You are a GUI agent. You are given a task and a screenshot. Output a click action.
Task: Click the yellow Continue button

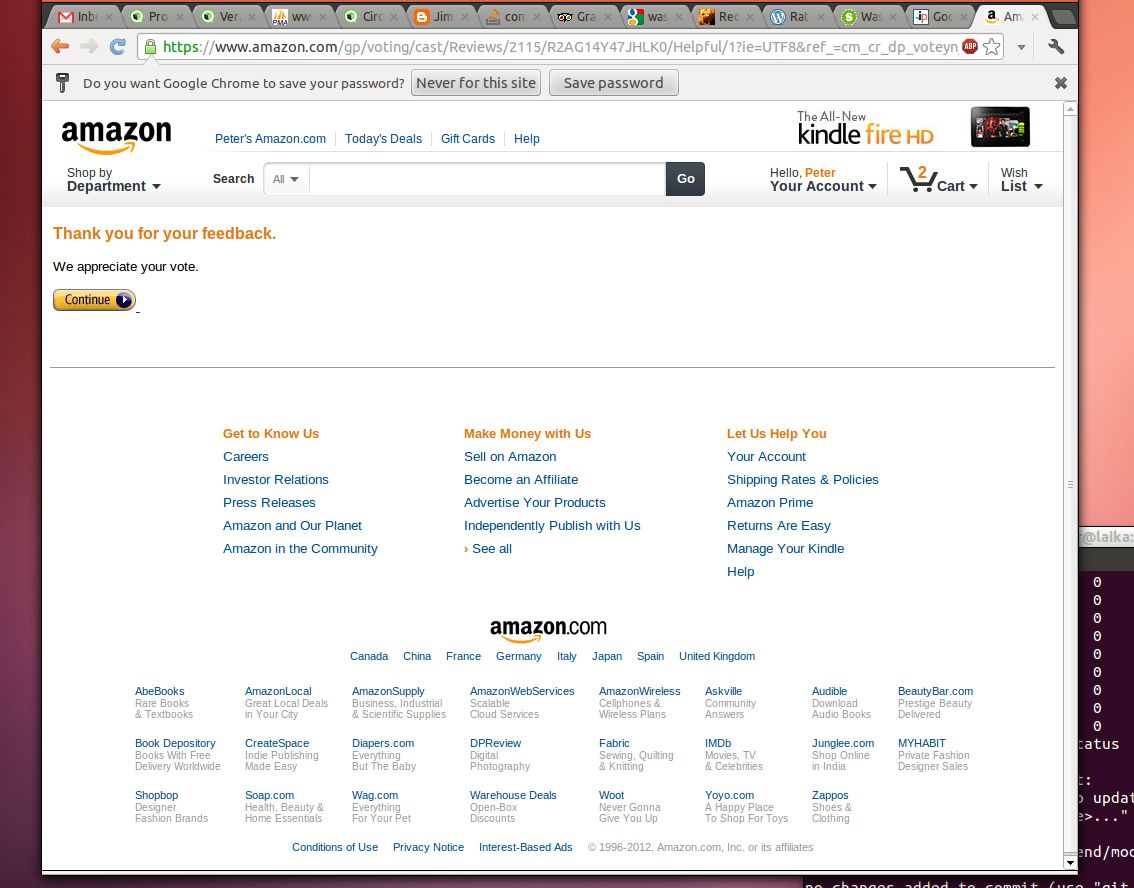click(x=94, y=300)
